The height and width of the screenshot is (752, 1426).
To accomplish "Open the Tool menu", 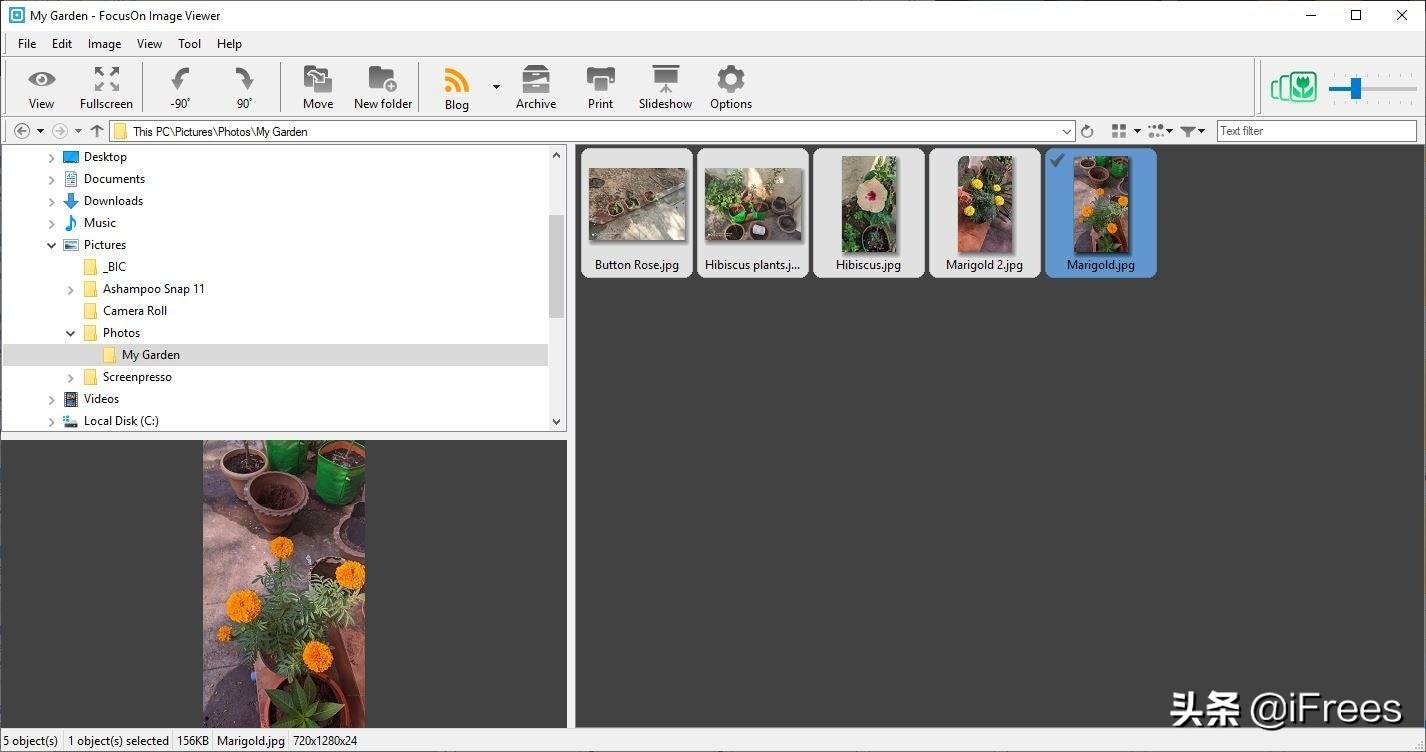I will pyautogui.click(x=189, y=44).
